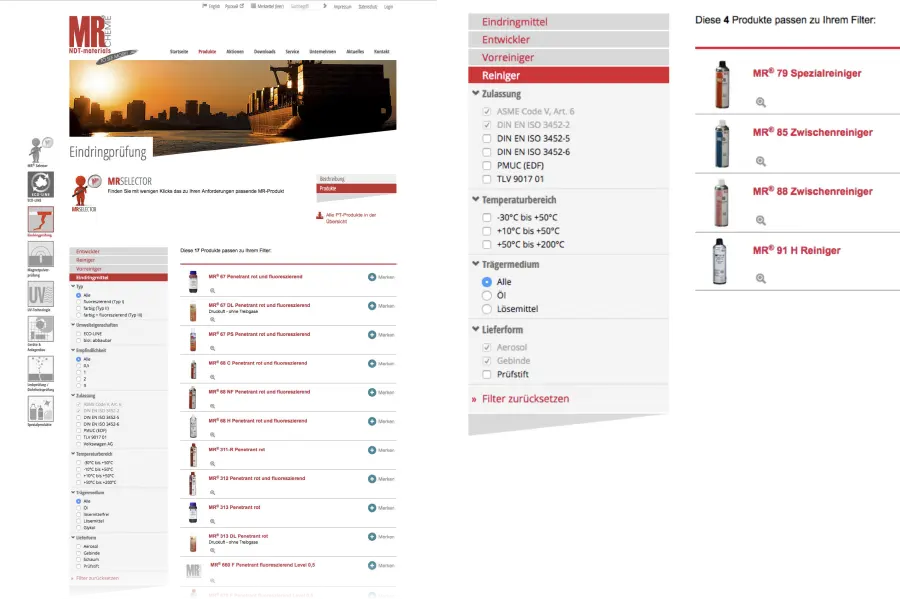This screenshot has width=900, height=600.
Task: Click magnifier under MR 67 Penetrant rot
Action: pyautogui.click(x=212, y=291)
